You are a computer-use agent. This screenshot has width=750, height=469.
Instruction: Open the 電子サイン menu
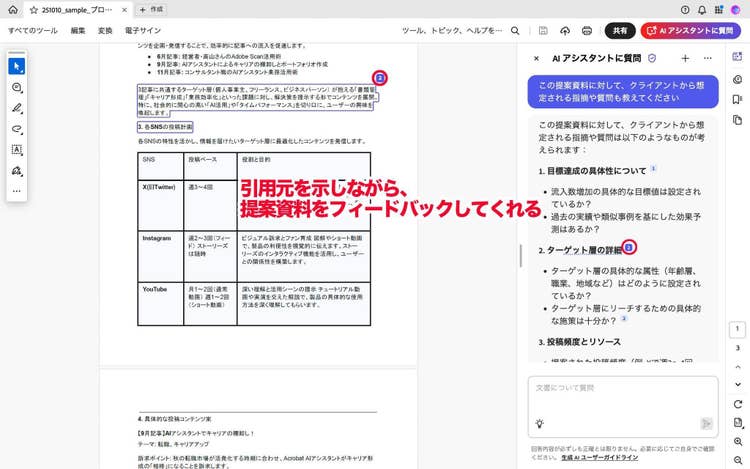(142, 31)
